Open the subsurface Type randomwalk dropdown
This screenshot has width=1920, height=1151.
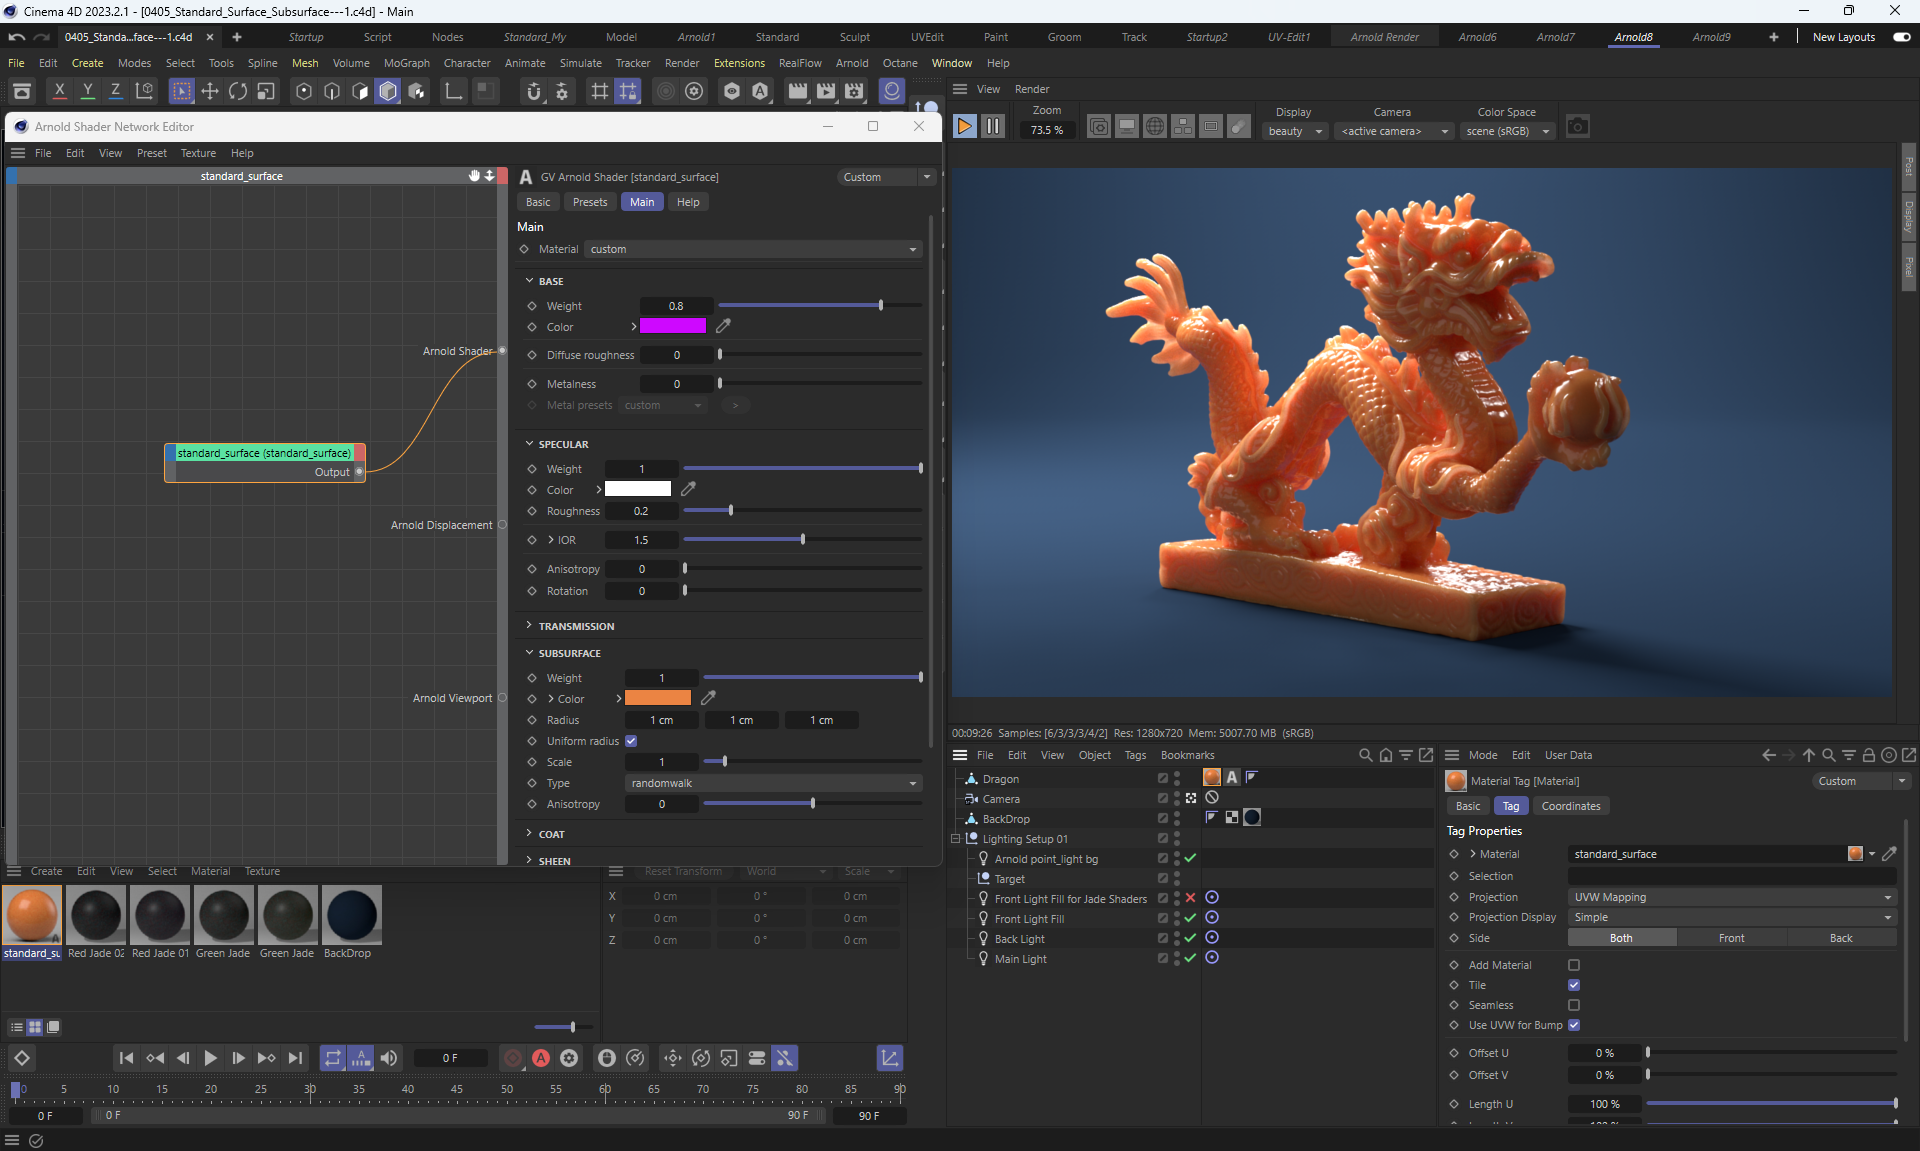(x=772, y=783)
